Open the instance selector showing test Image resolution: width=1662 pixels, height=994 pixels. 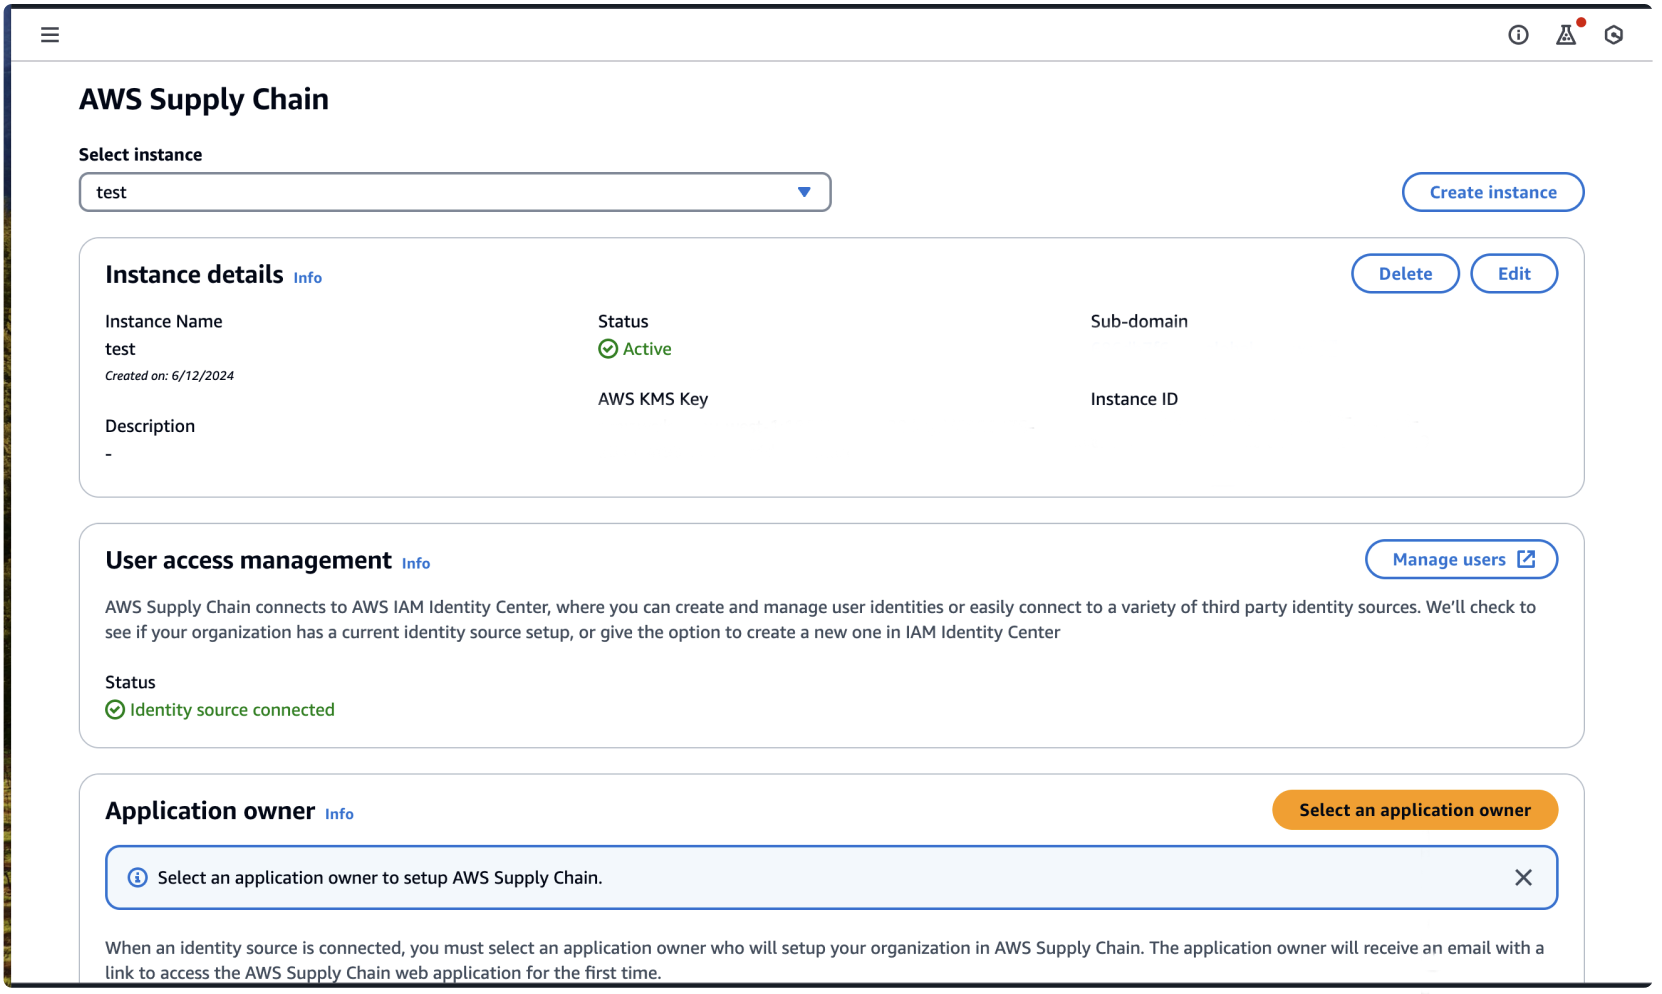[455, 192]
